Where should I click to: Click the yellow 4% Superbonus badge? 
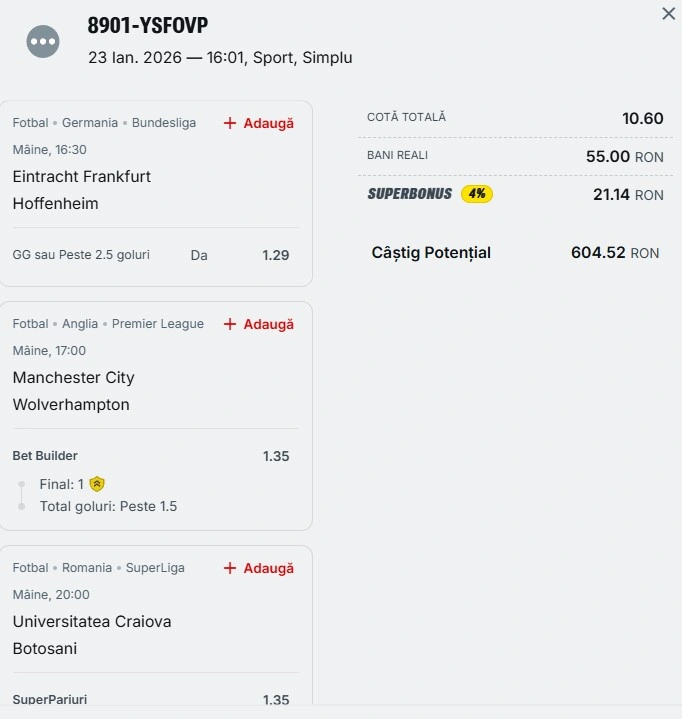(x=477, y=194)
